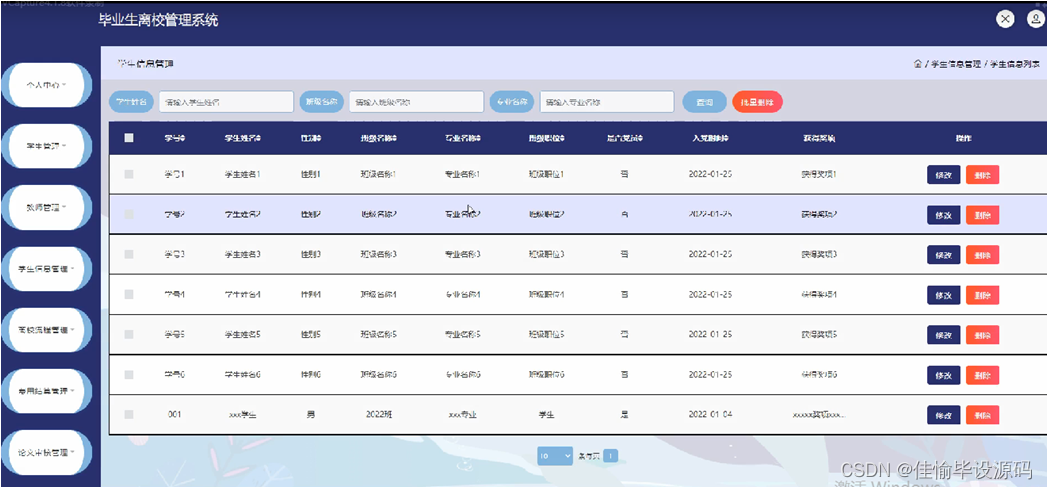Click 修改 for row 学号2
Image resolution: width=1047 pixels, height=489 pixels.
[944, 215]
